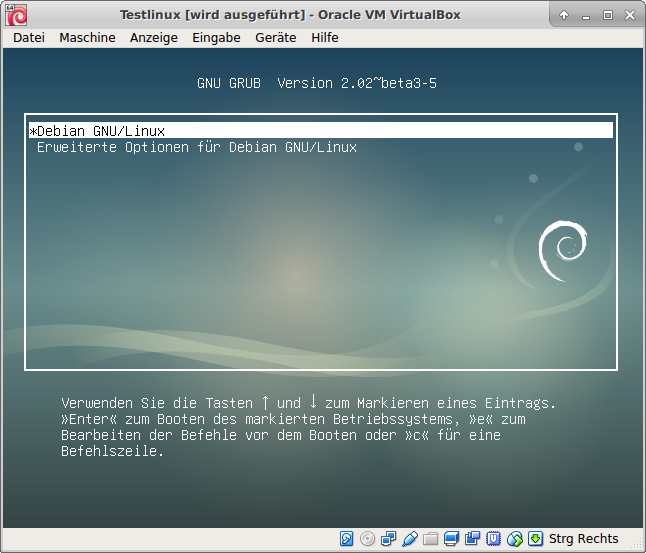
Task: Open the Anzeige menu
Action: [154, 37]
